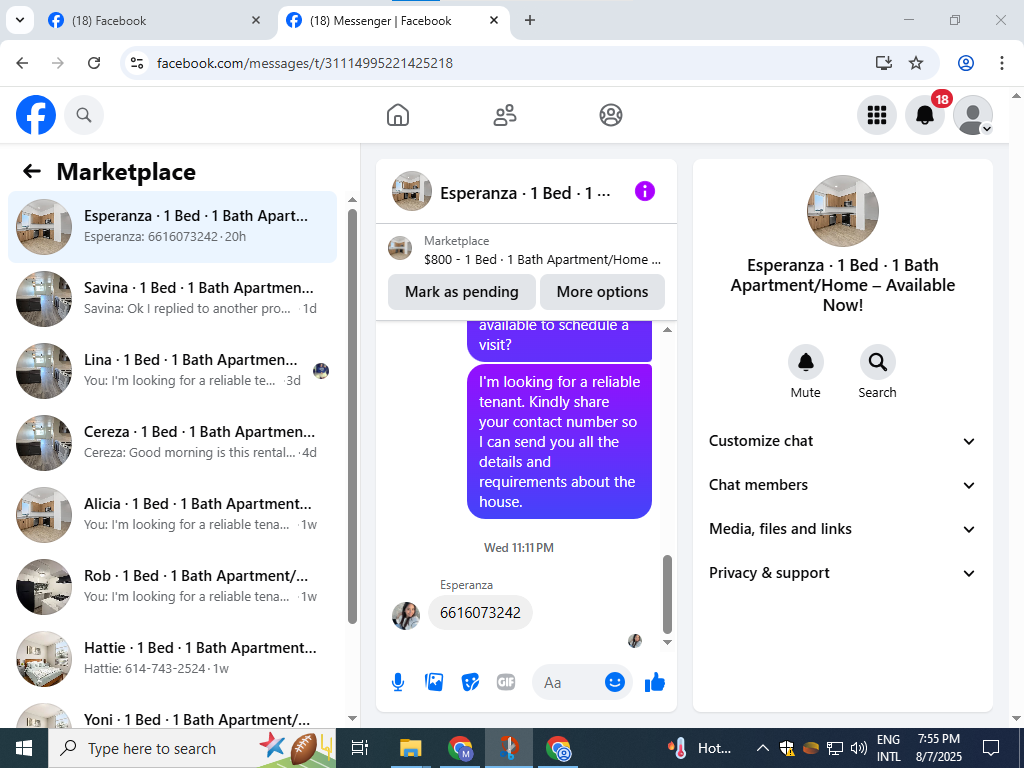Click the 6616073242 message bubble
This screenshot has height=768, width=1024.
[480, 613]
